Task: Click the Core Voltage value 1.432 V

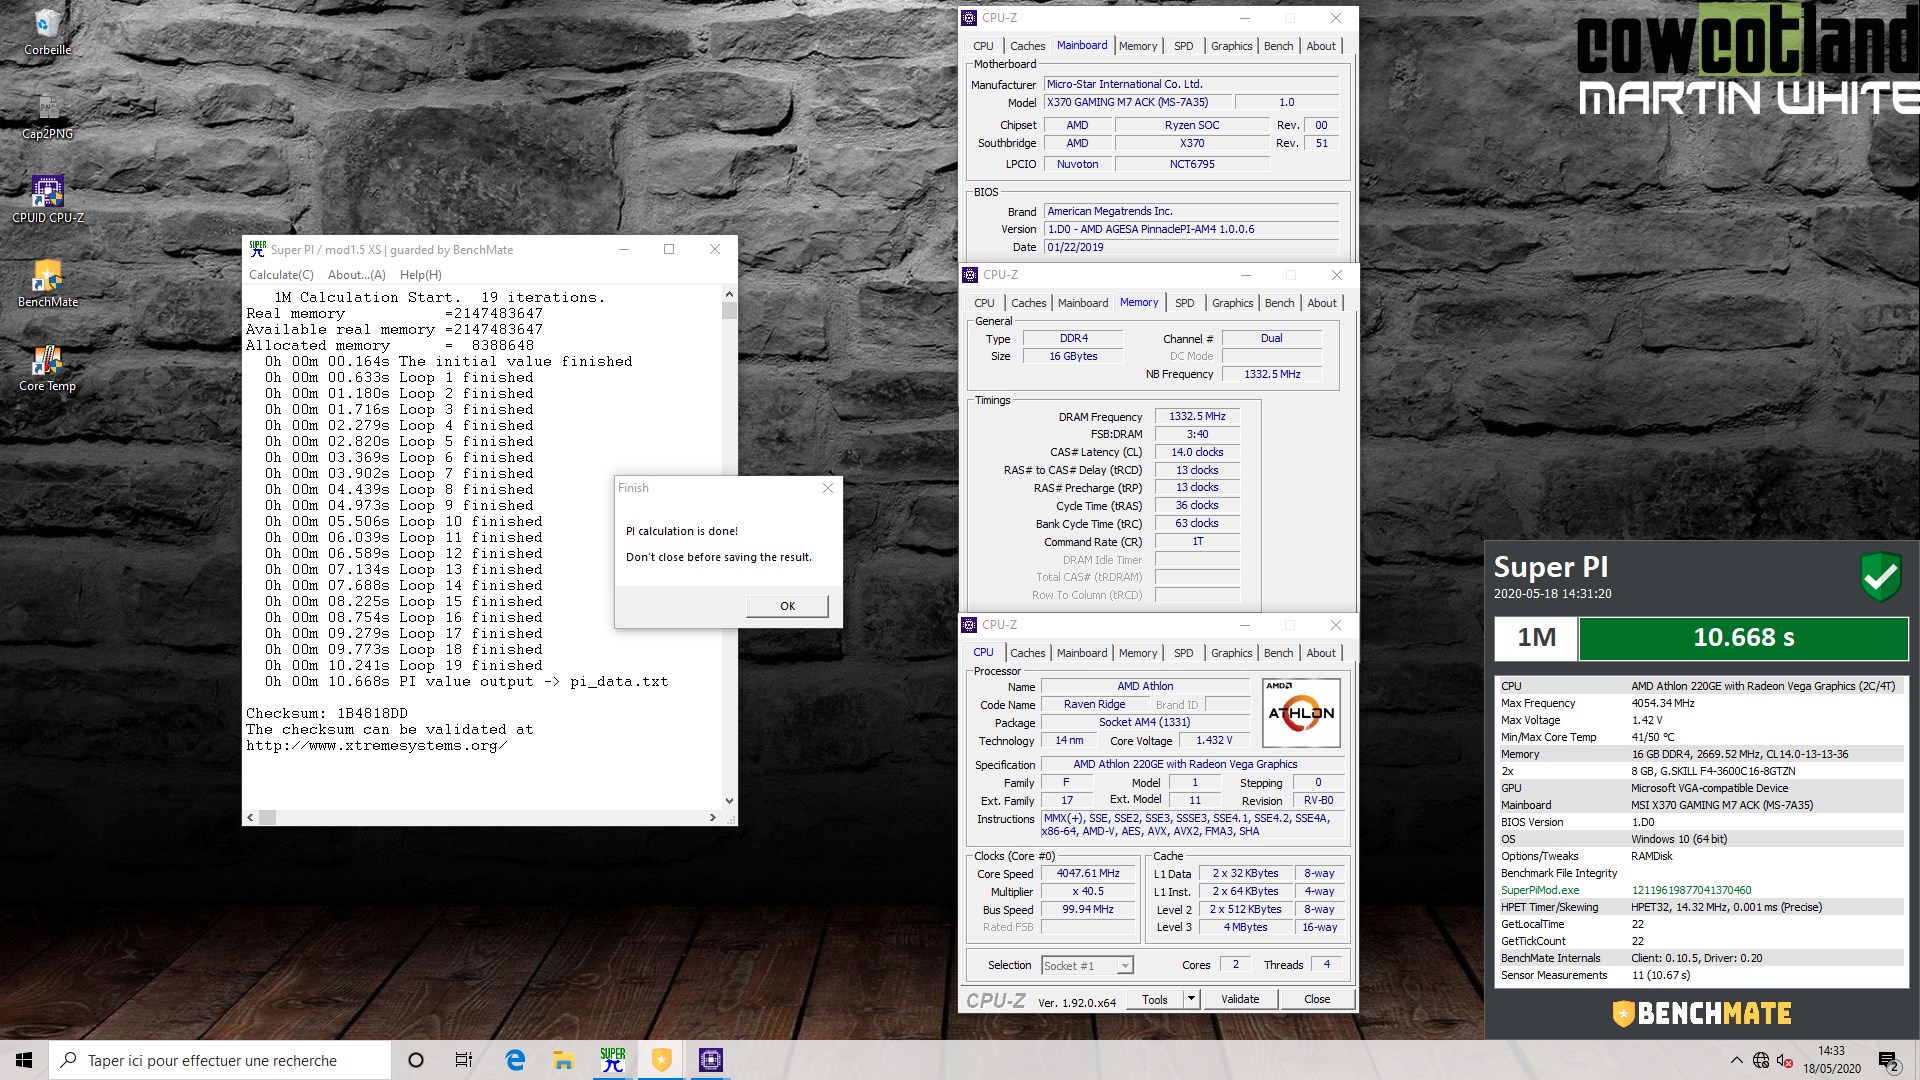Action: tap(1214, 741)
